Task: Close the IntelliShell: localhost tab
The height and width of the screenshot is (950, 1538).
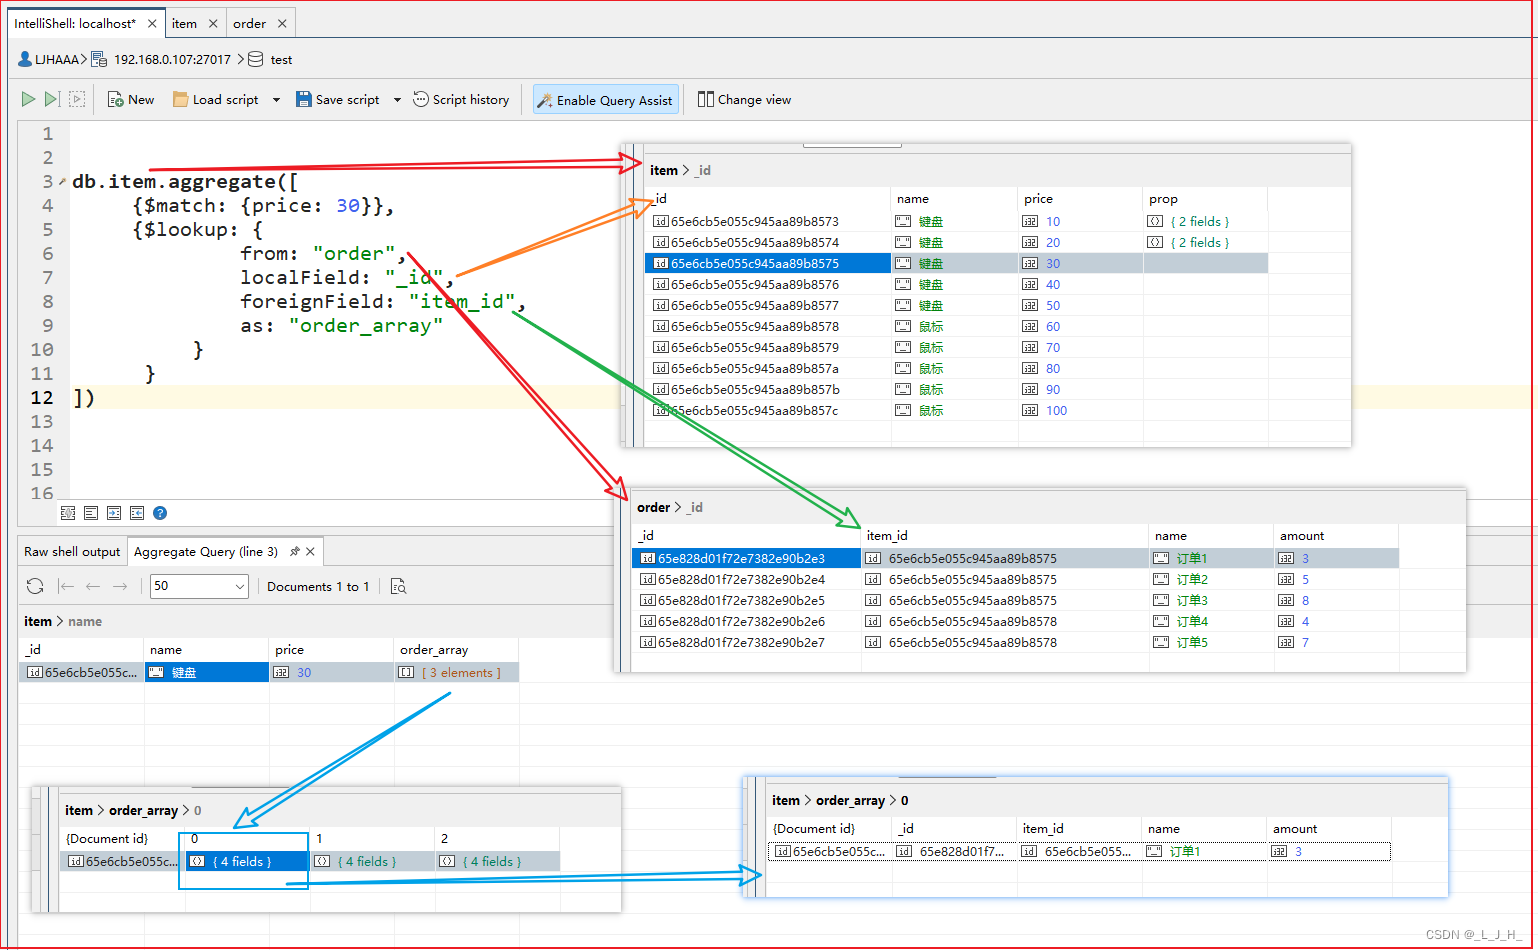Action: coord(152,23)
